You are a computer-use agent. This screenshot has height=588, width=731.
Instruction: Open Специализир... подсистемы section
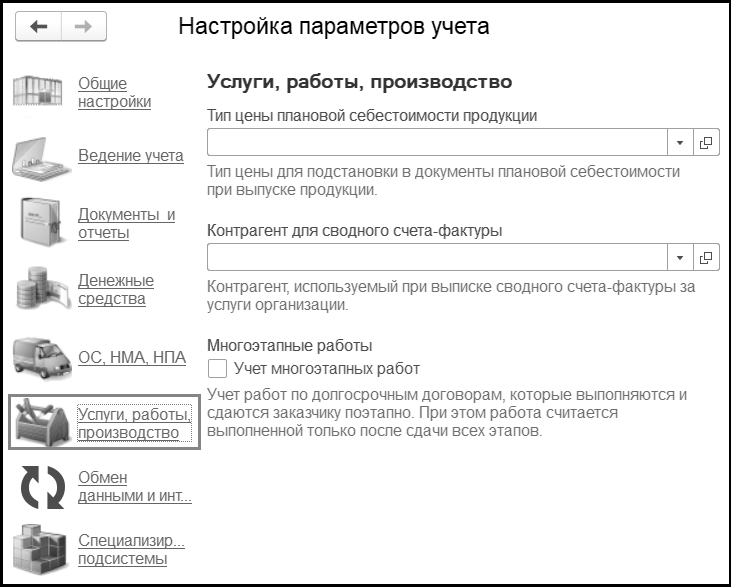[131, 549]
